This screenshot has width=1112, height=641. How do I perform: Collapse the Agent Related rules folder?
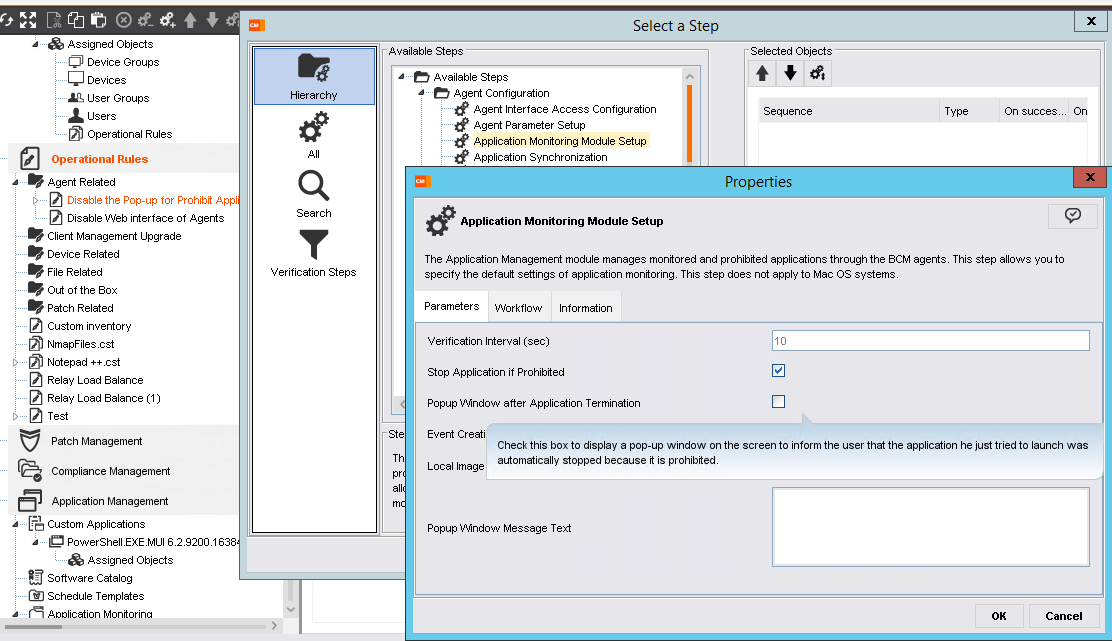(x=16, y=182)
